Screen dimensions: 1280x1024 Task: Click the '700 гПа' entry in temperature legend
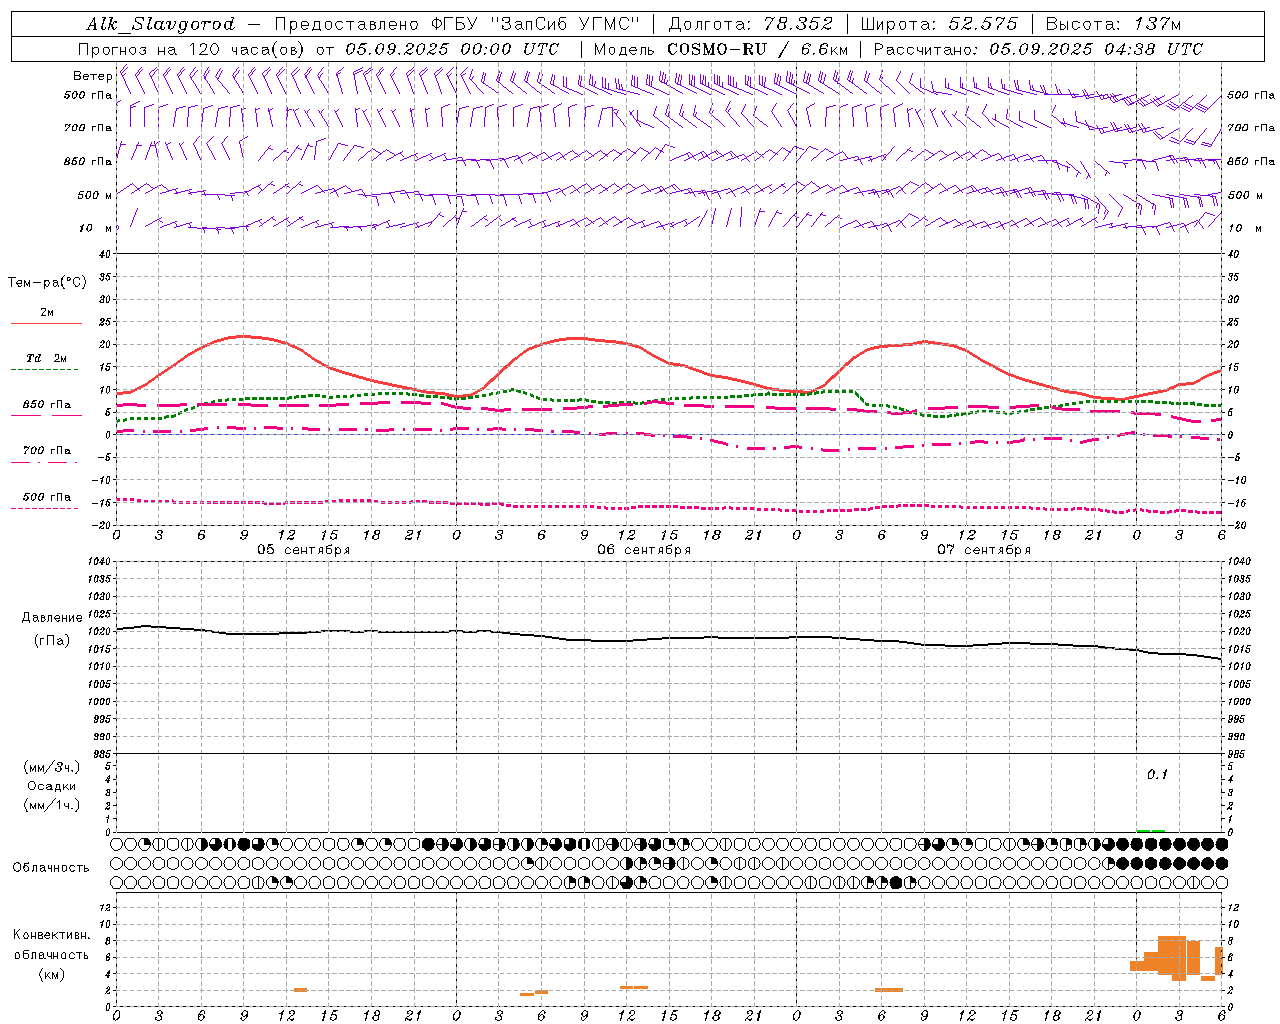pyautogui.click(x=47, y=450)
